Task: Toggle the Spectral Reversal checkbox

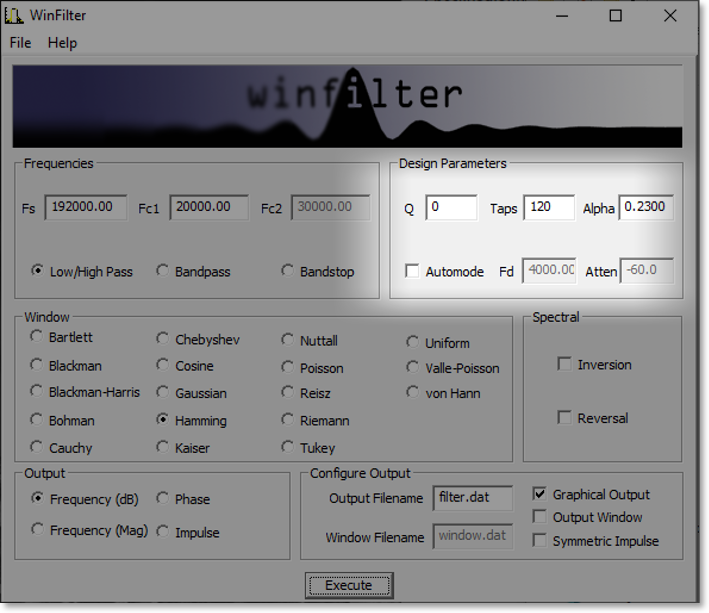Action: pos(565,417)
